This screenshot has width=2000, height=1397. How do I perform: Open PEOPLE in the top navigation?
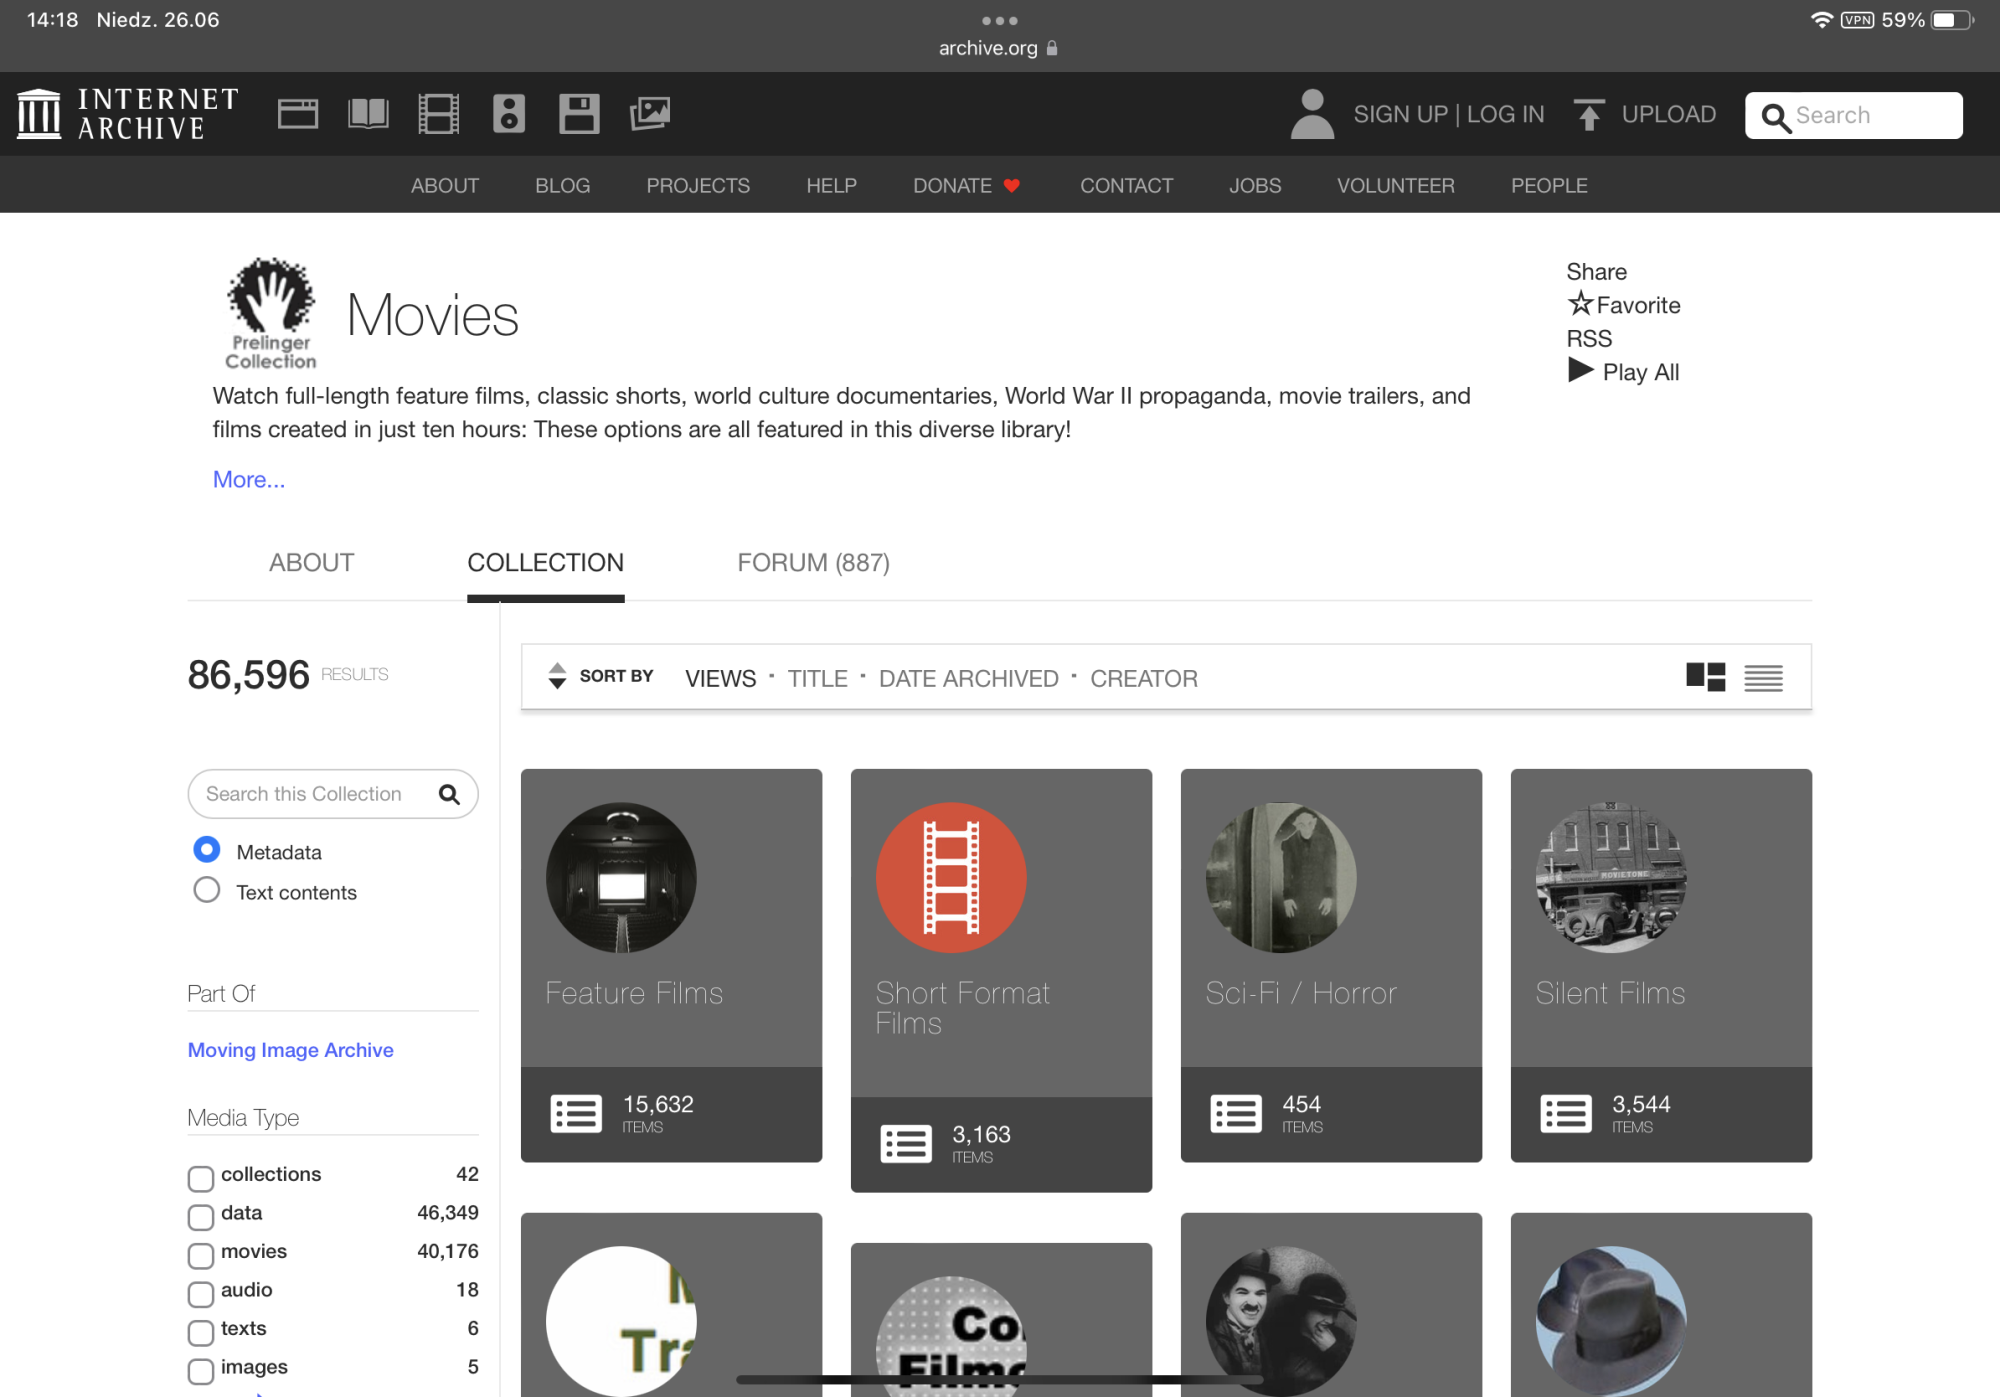click(1549, 186)
